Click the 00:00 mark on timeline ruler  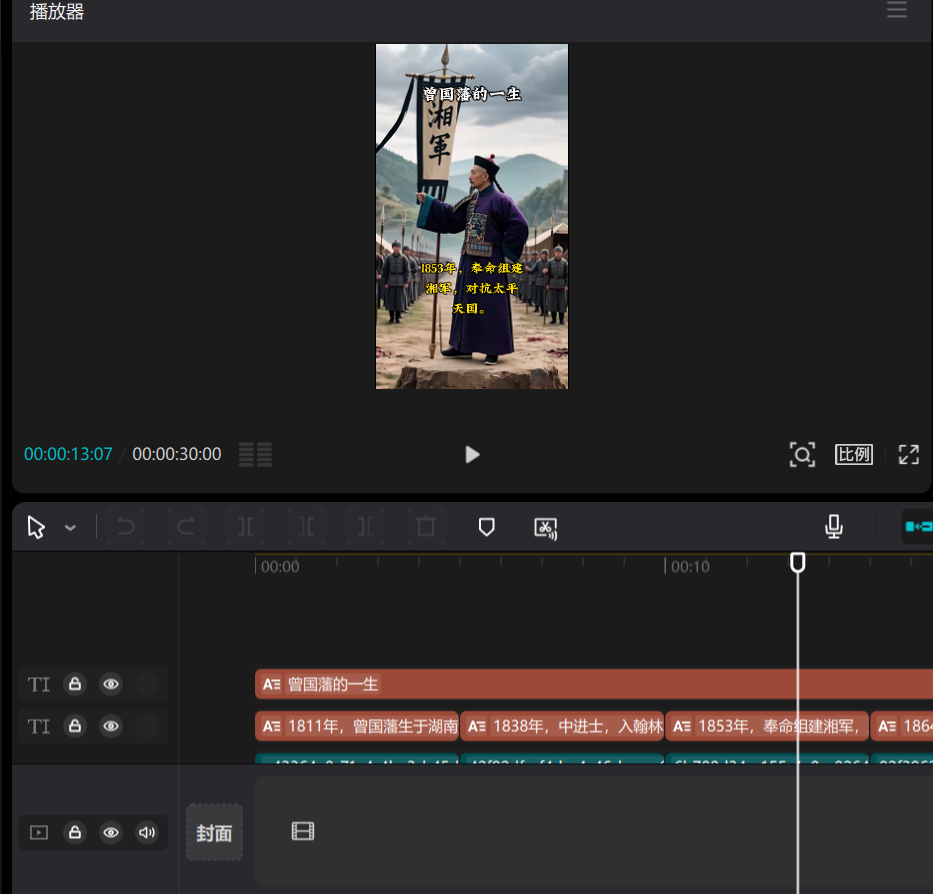coord(280,567)
